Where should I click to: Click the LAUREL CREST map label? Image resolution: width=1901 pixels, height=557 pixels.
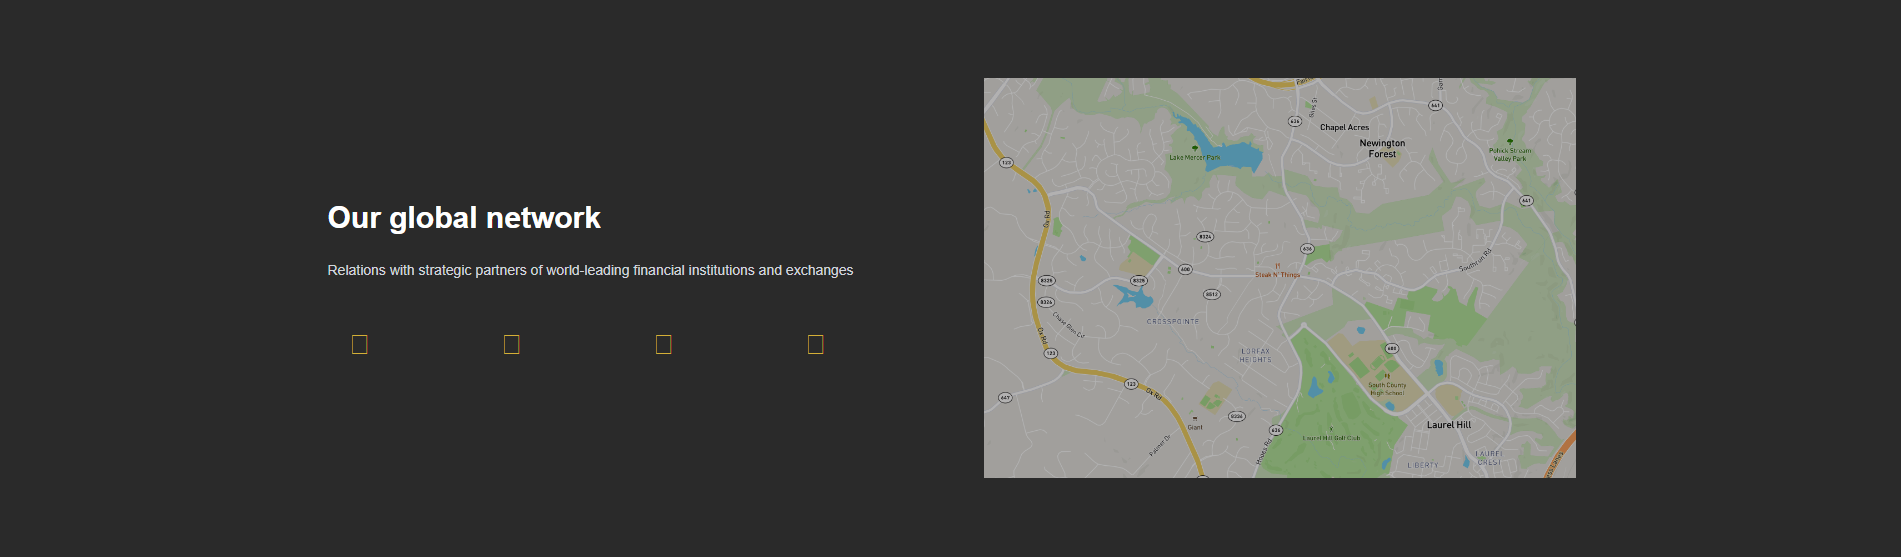coord(1489,458)
